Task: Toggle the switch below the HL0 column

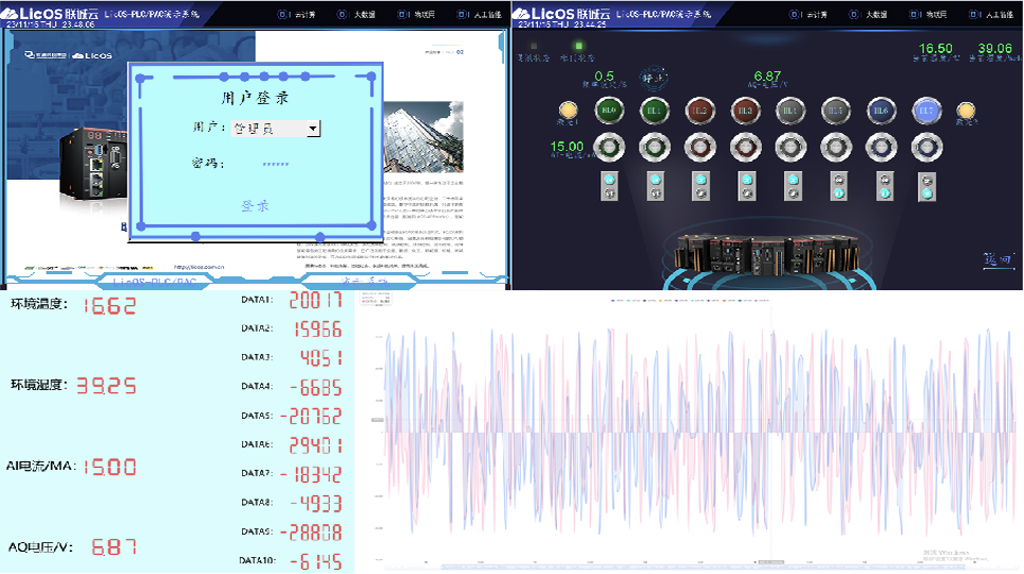Action: [608, 186]
